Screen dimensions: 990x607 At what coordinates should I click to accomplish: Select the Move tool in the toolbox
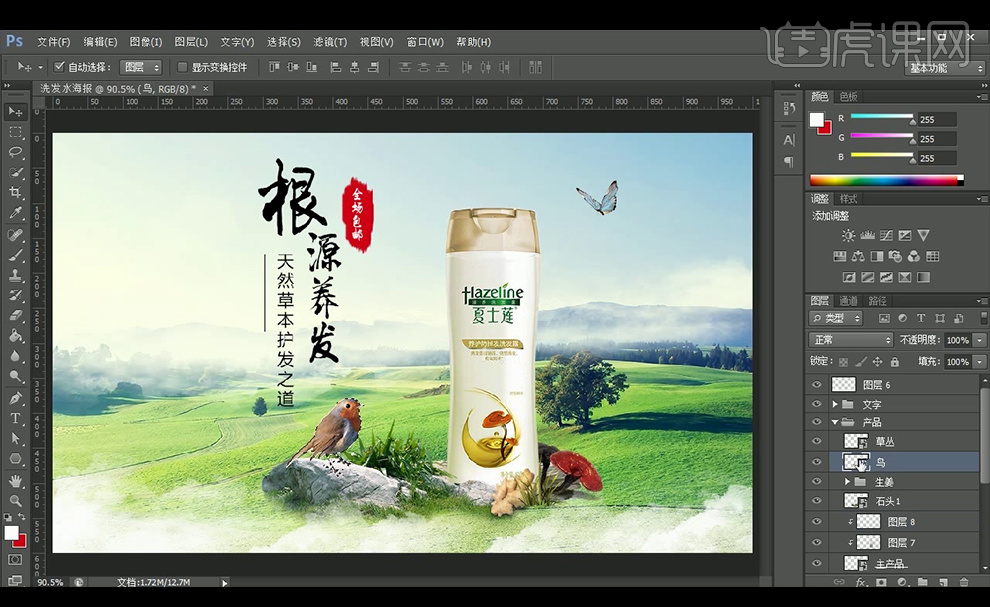click(15, 112)
